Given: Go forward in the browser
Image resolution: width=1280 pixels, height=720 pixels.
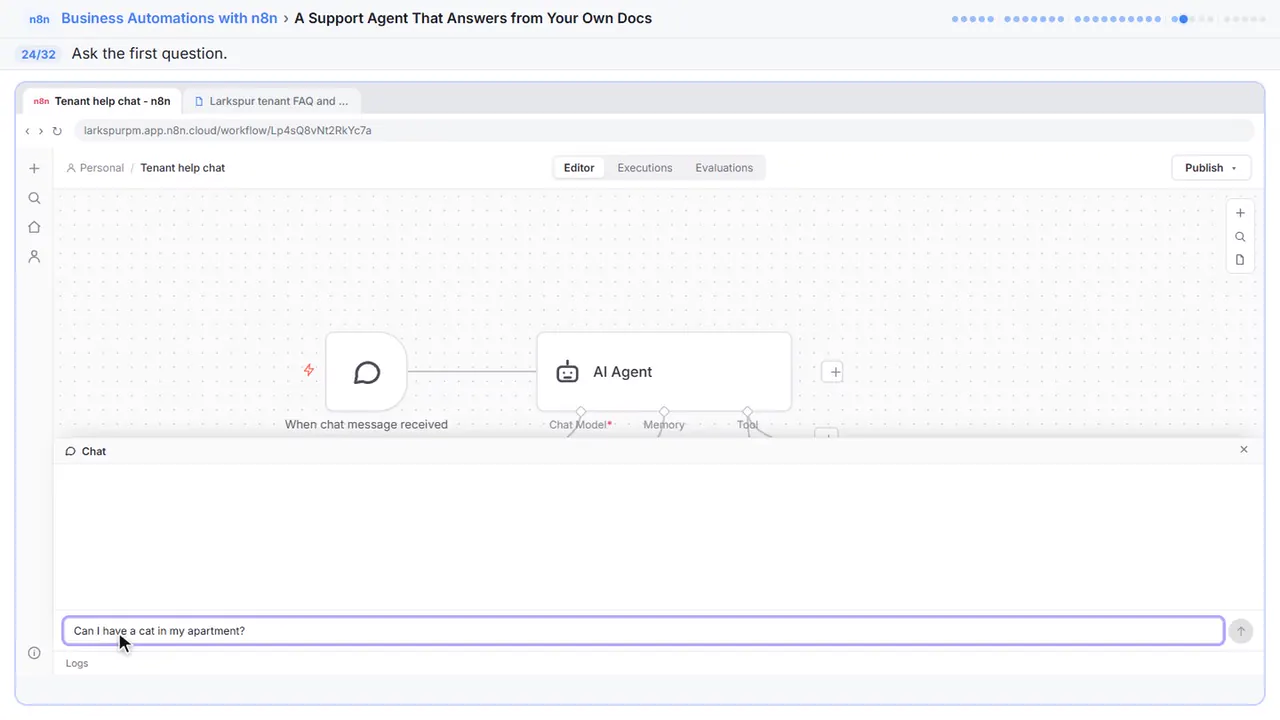Looking at the screenshot, I should [41, 131].
